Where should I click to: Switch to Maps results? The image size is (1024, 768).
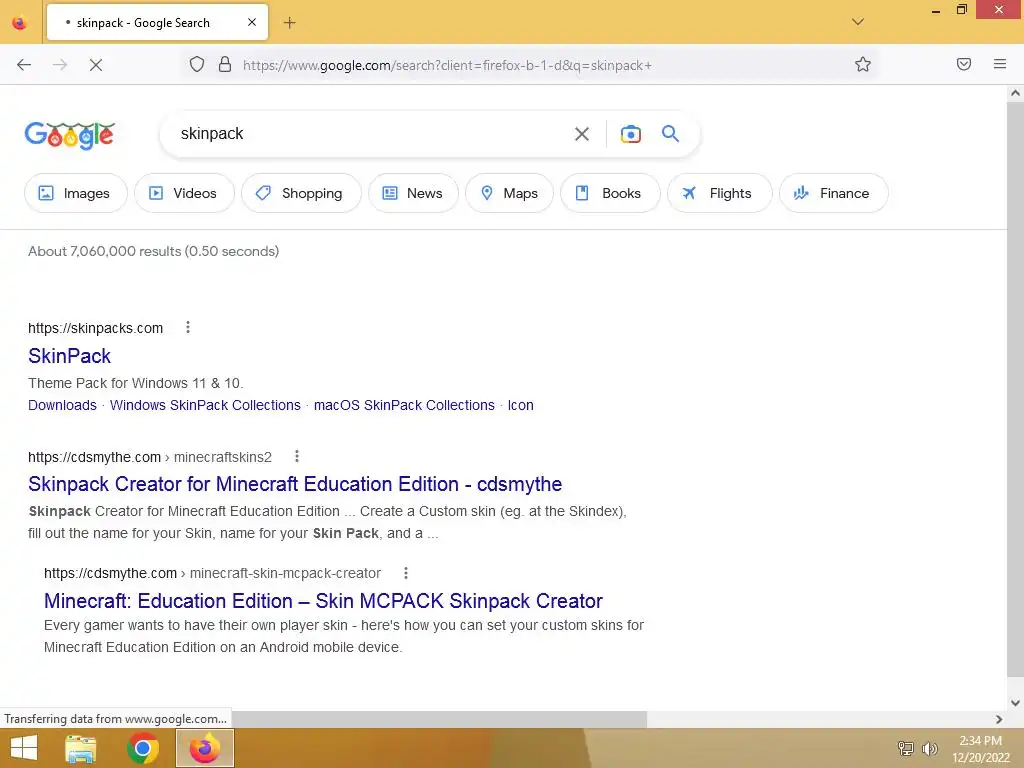click(509, 193)
